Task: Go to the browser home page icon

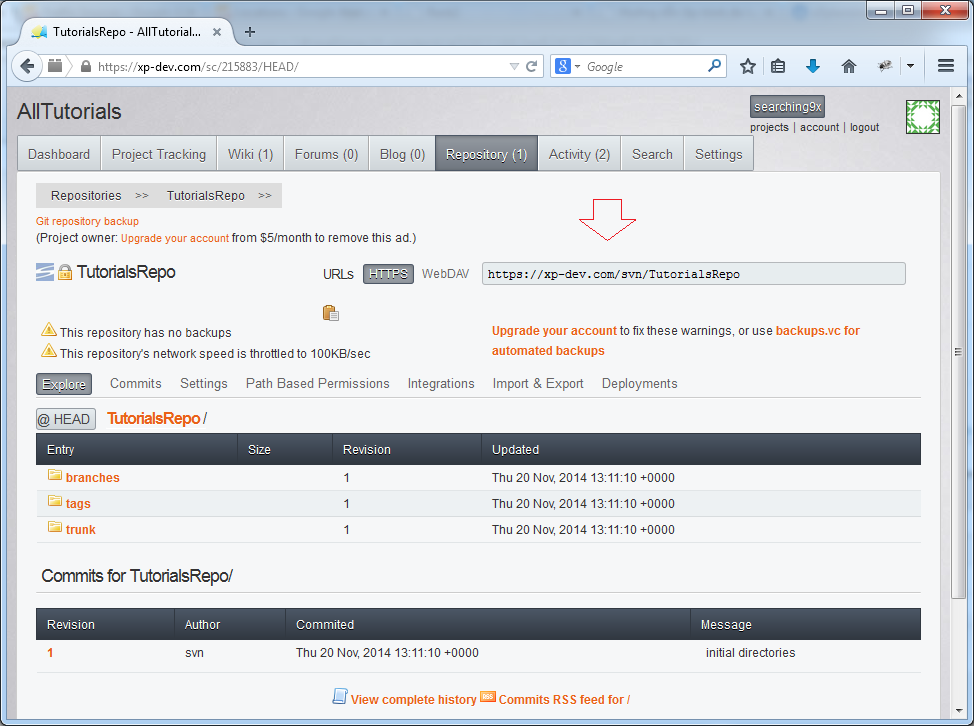Action: [849, 66]
